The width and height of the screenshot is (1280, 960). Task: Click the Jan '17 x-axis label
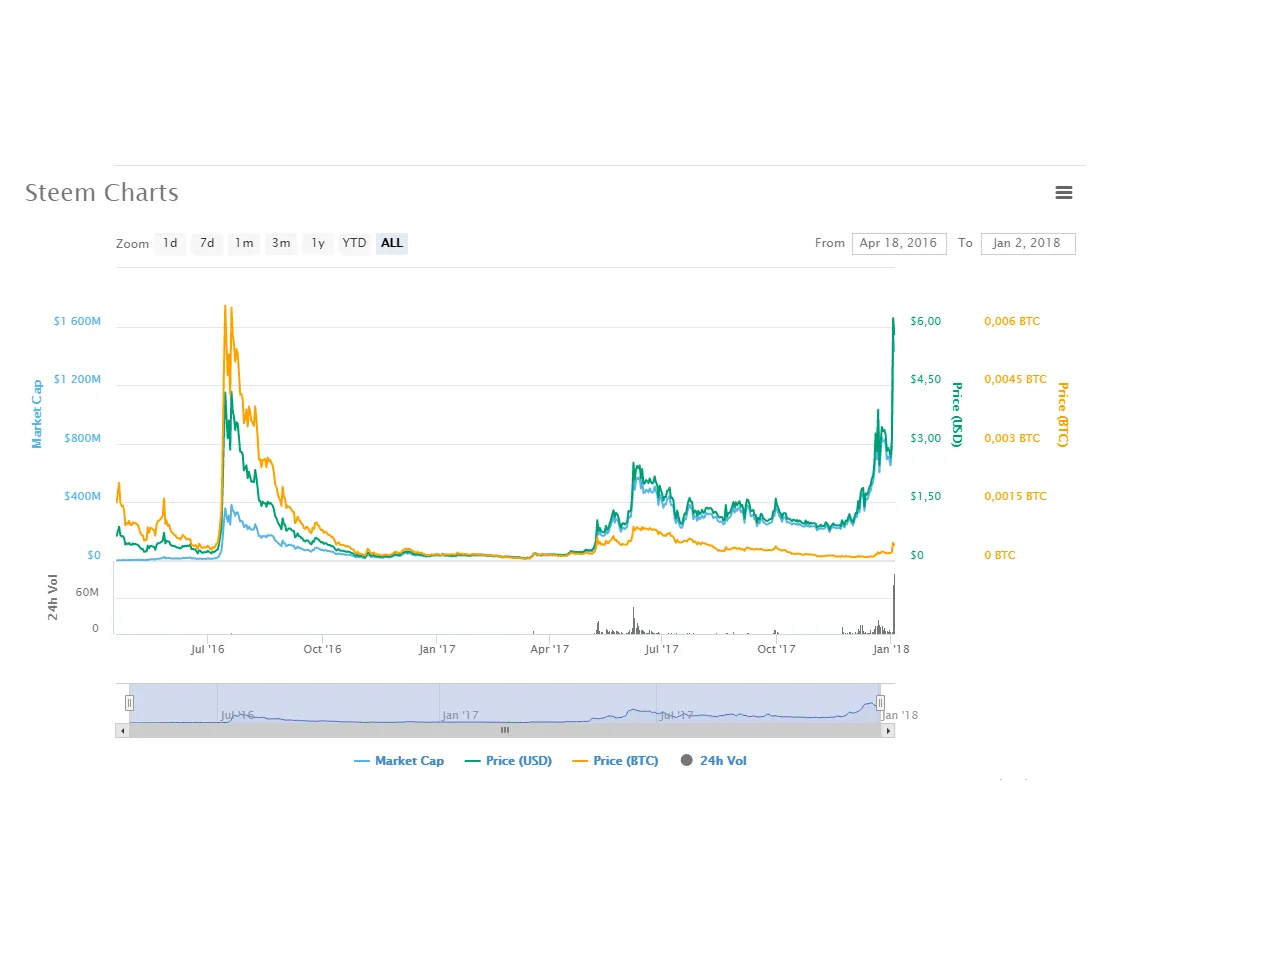(x=437, y=649)
